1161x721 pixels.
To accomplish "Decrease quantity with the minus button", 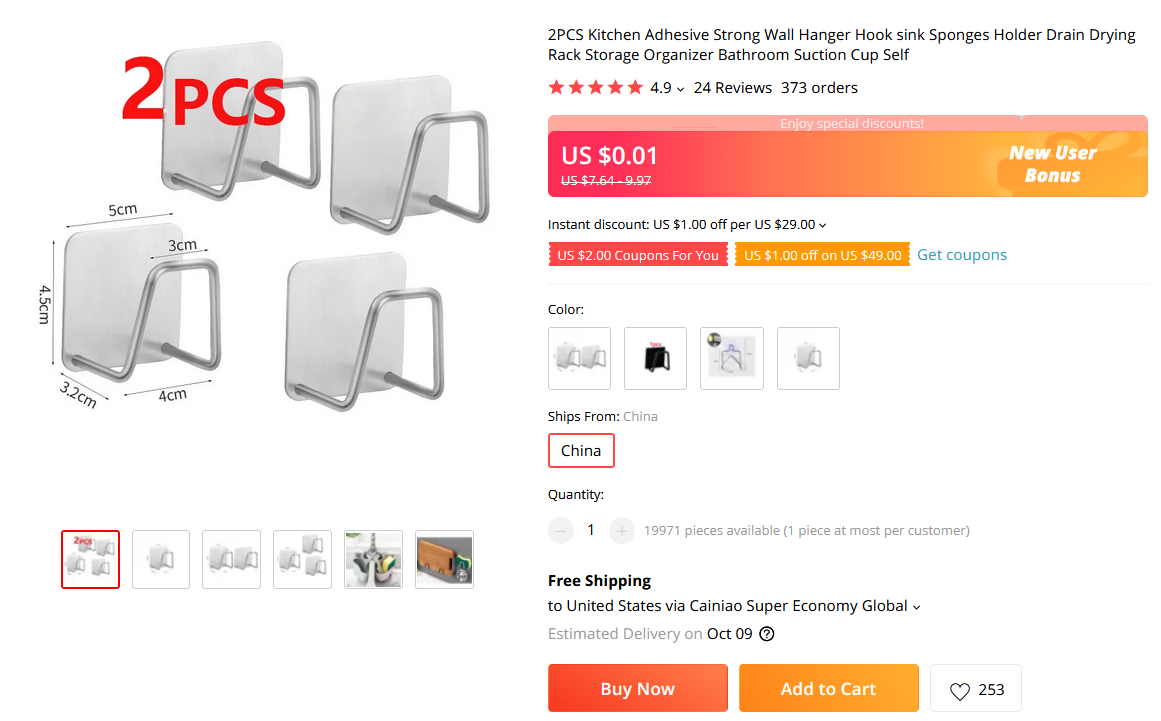I will (561, 531).
